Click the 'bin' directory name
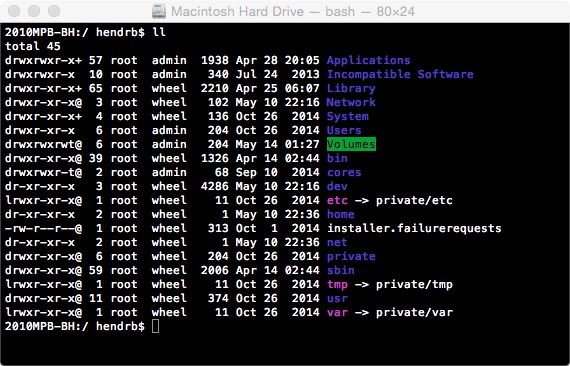The height and width of the screenshot is (366, 570). pyautogui.click(x=337, y=158)
